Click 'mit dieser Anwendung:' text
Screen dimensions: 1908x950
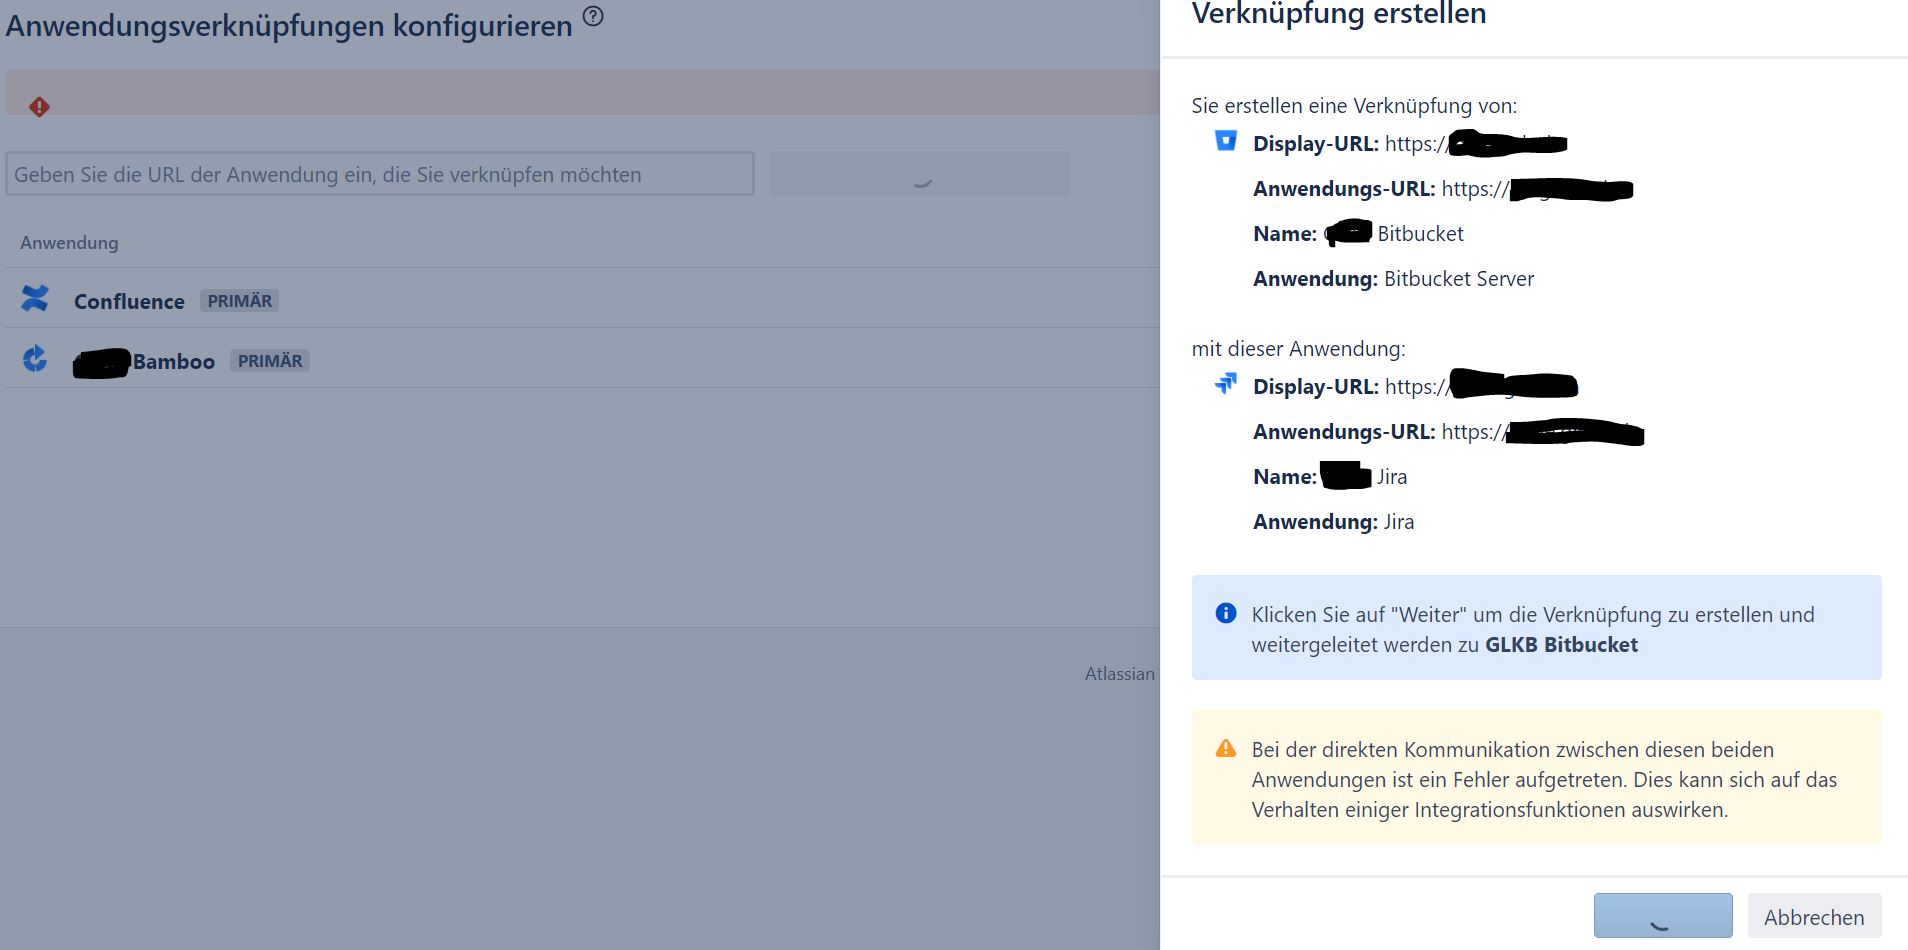[1298, 349]
